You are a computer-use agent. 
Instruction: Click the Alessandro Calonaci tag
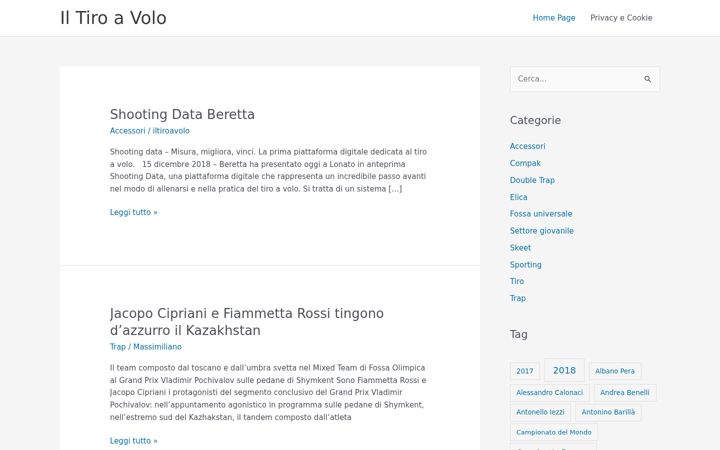[550, 393]
